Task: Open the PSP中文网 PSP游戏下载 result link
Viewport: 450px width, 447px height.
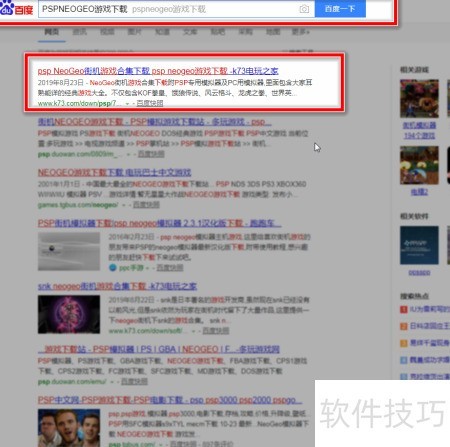Action: [170, 400]
